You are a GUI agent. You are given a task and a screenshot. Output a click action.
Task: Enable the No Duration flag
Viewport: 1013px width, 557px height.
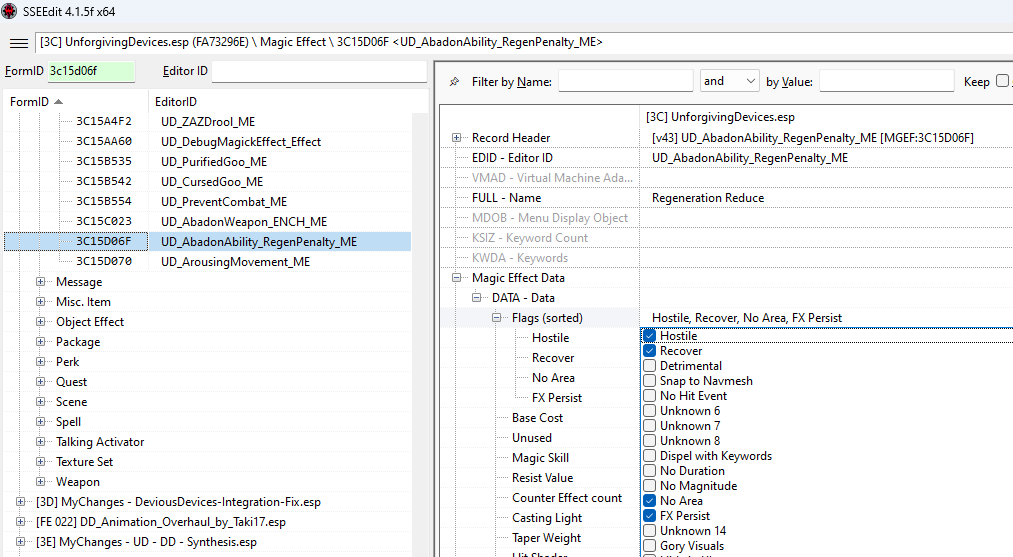click(649, 470)
